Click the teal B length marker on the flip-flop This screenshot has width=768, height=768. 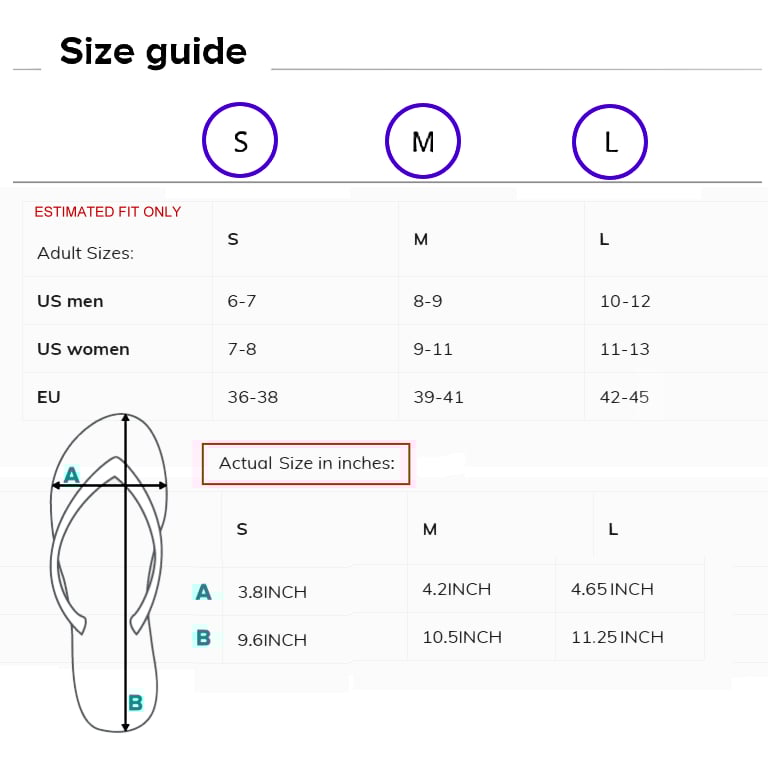coord(135,703)
